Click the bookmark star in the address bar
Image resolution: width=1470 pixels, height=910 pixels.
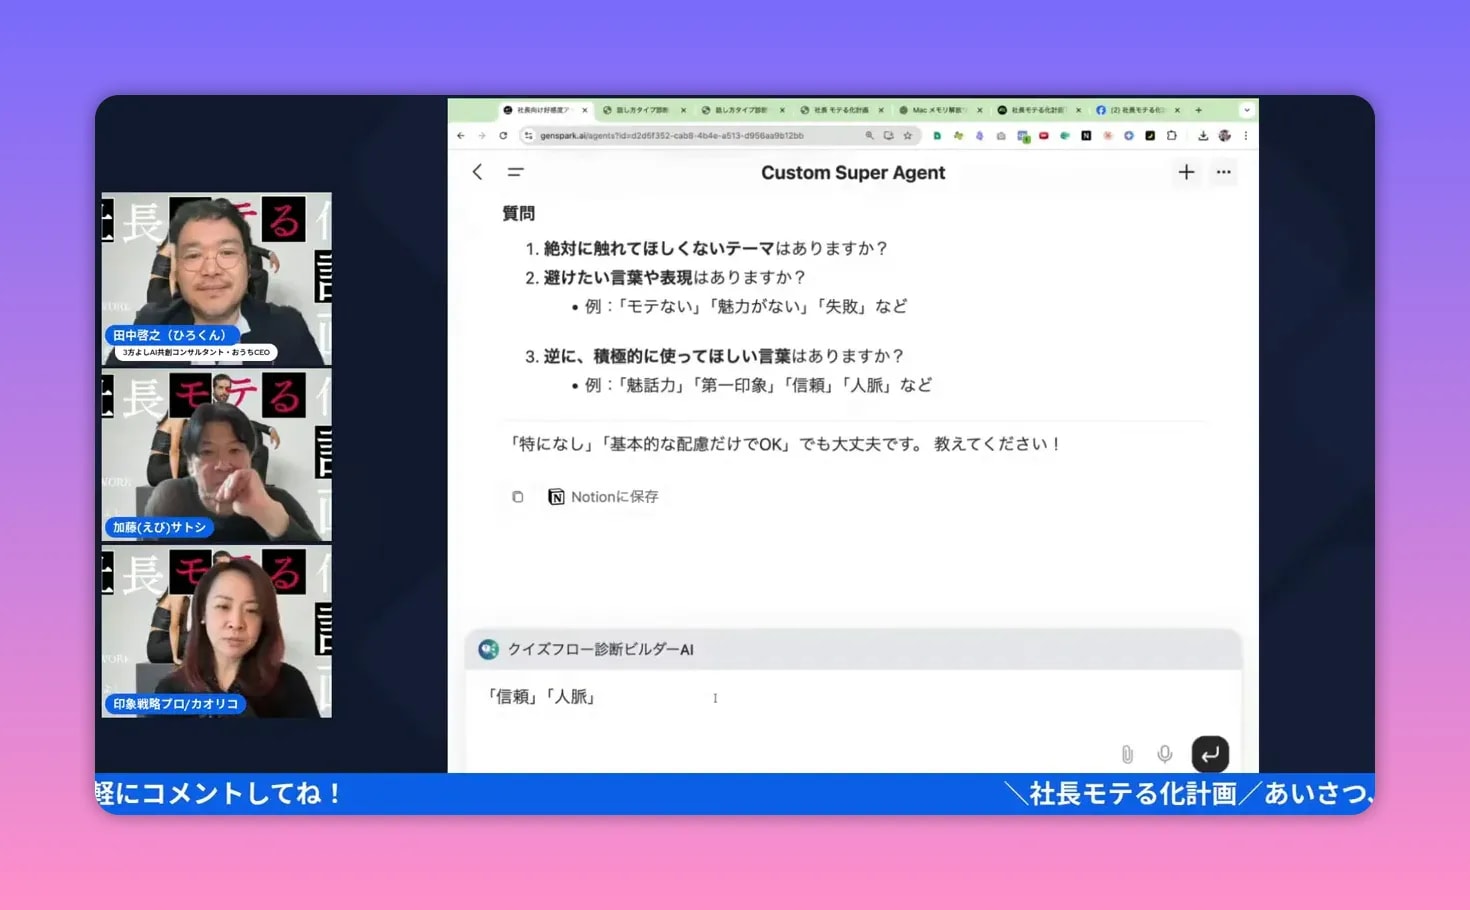[908, 135]
